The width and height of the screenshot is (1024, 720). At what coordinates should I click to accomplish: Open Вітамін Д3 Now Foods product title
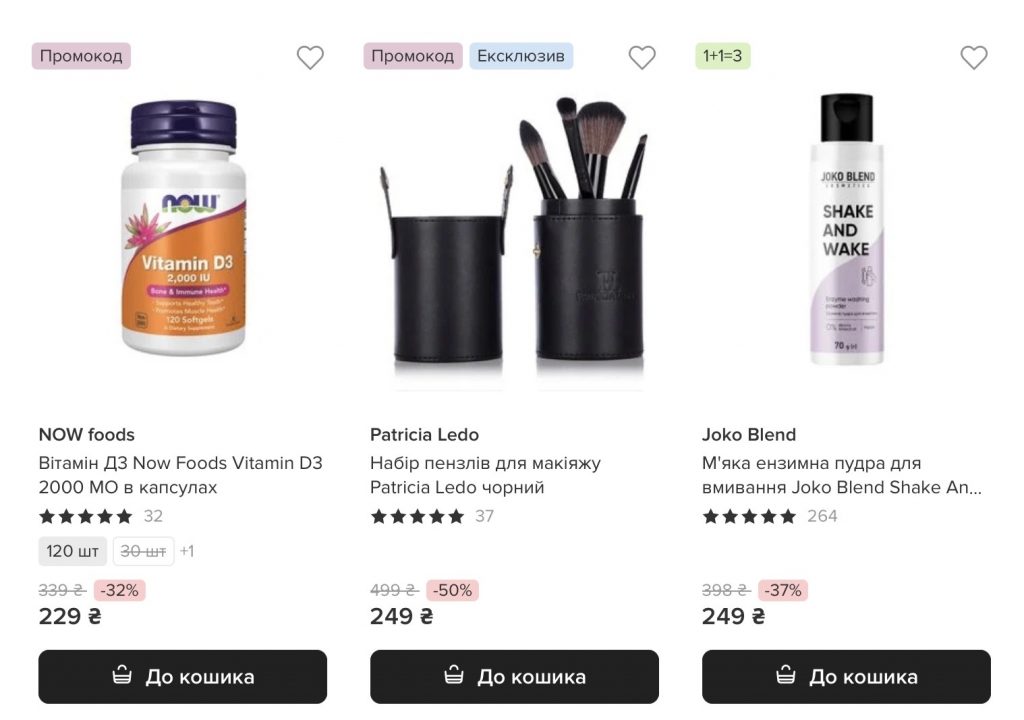[181, 475]
